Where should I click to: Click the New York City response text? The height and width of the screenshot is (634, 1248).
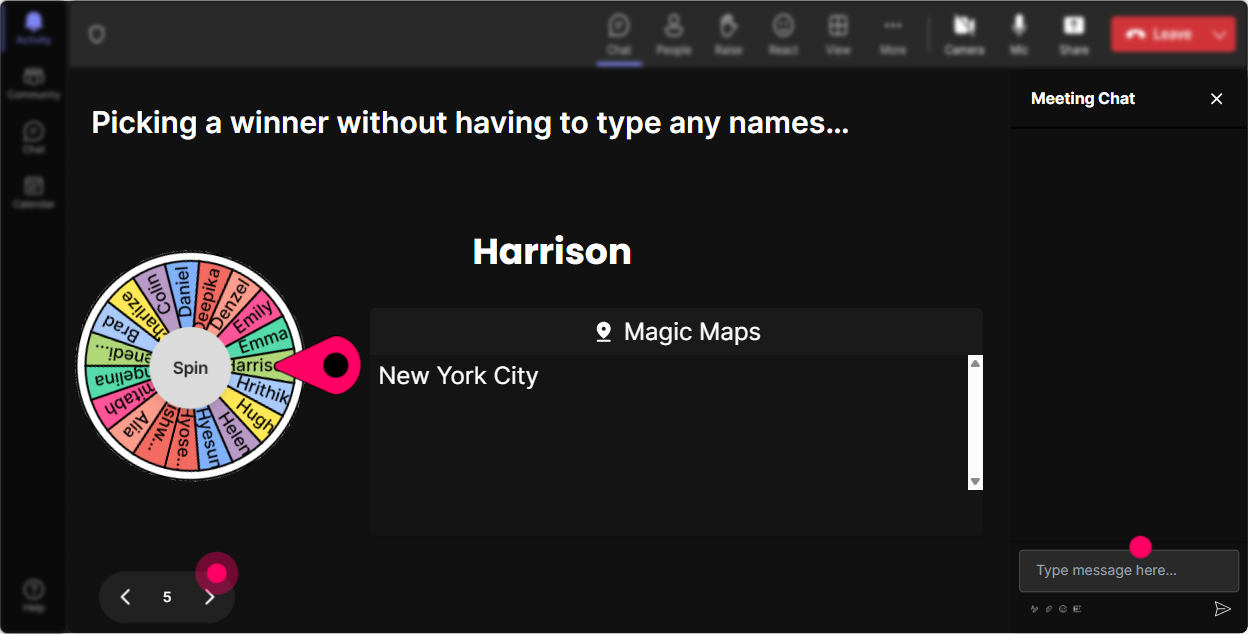(x=459, y=376)
